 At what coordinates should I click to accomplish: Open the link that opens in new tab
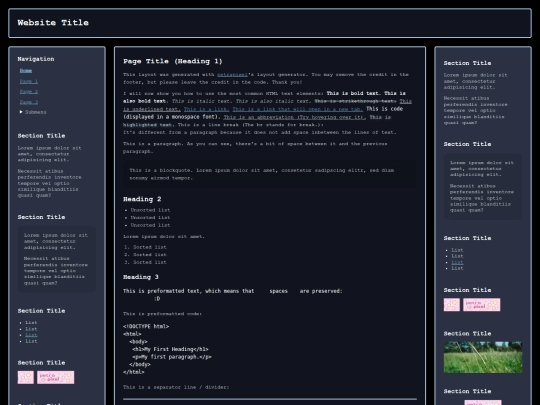point(298,109)
